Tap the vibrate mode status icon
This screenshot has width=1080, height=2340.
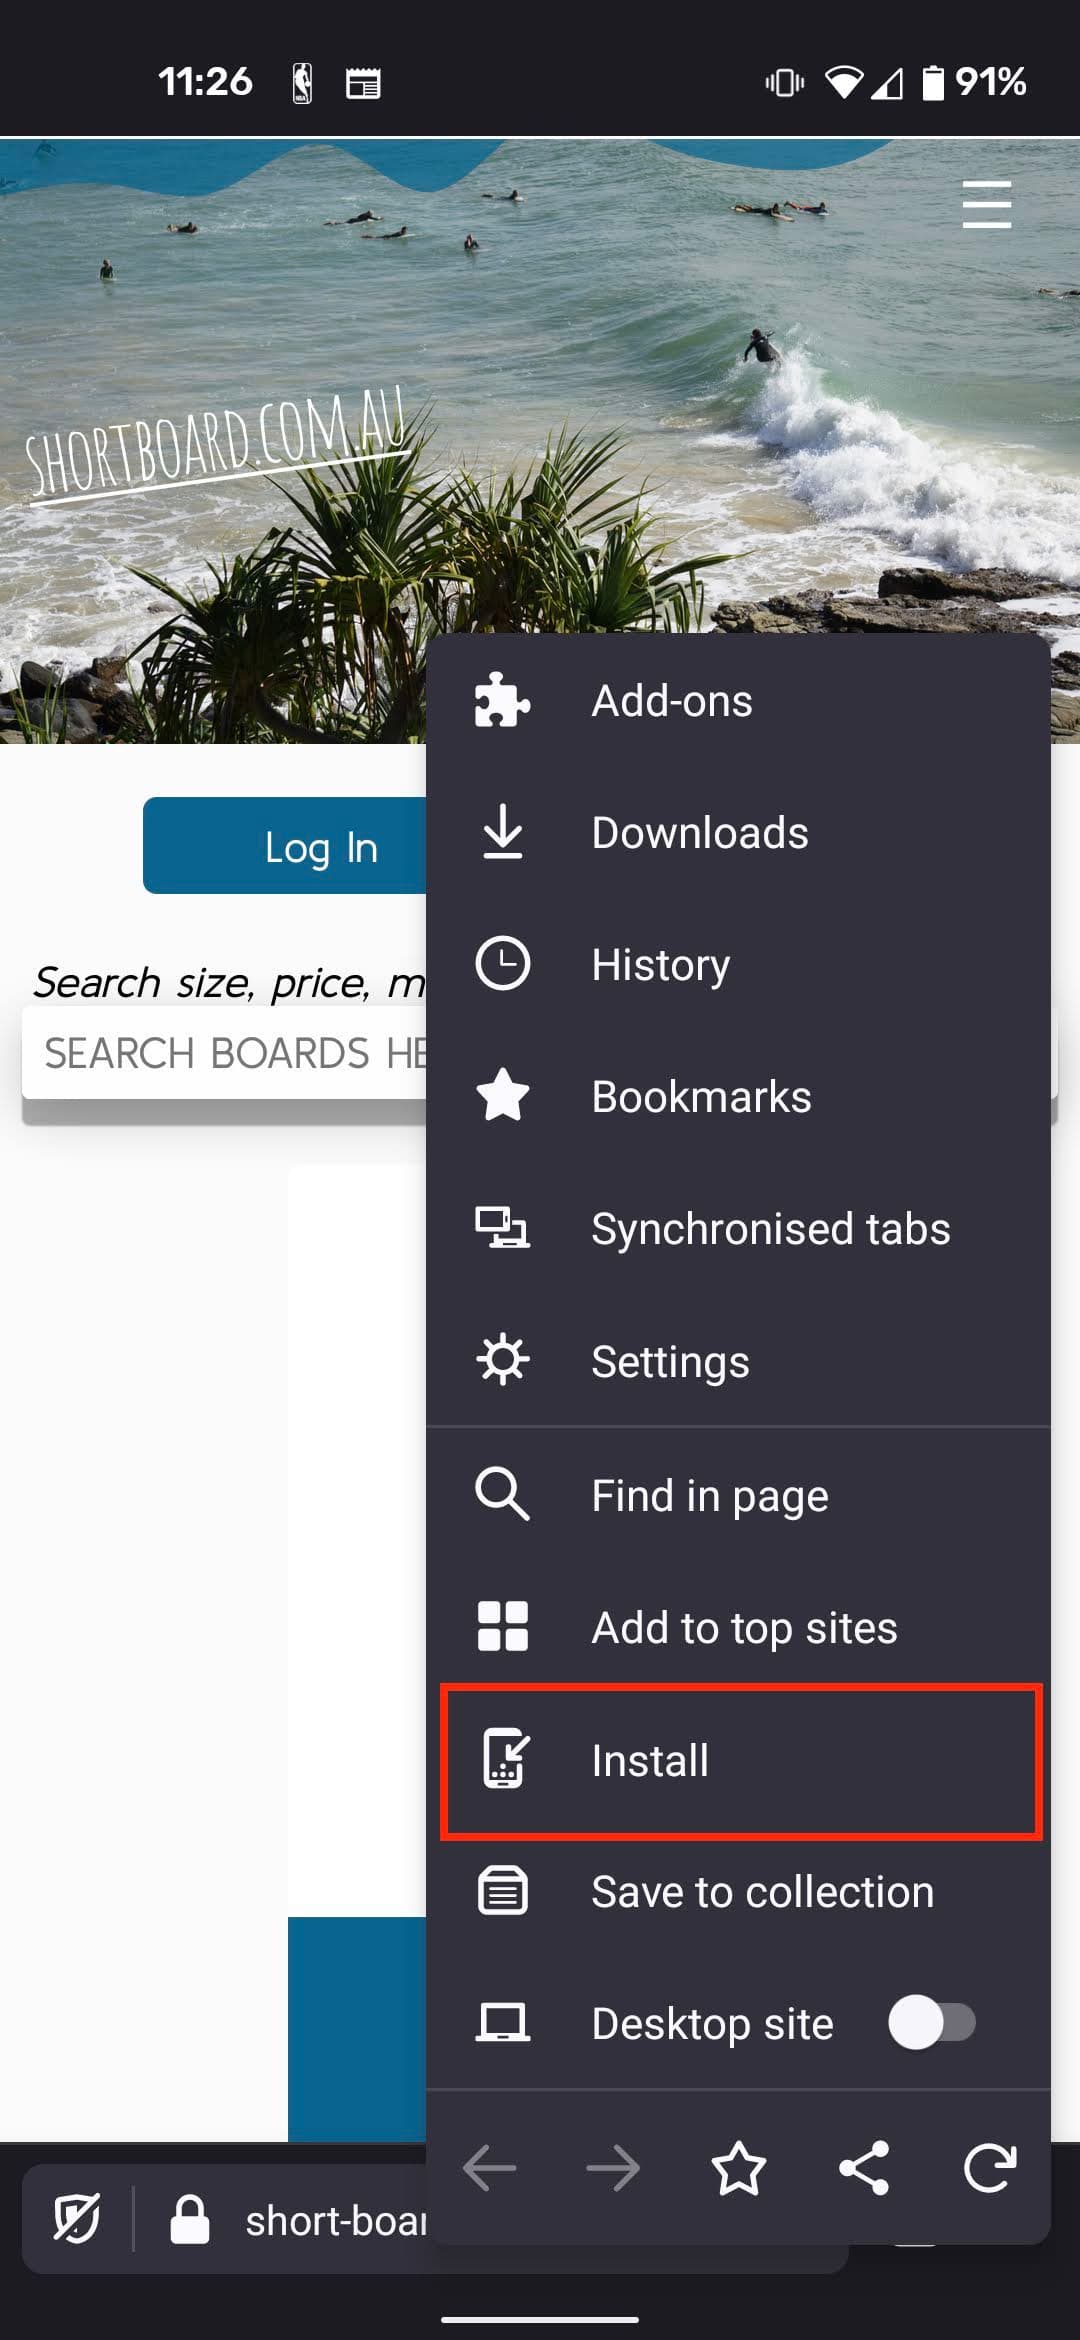click(785, 83)
